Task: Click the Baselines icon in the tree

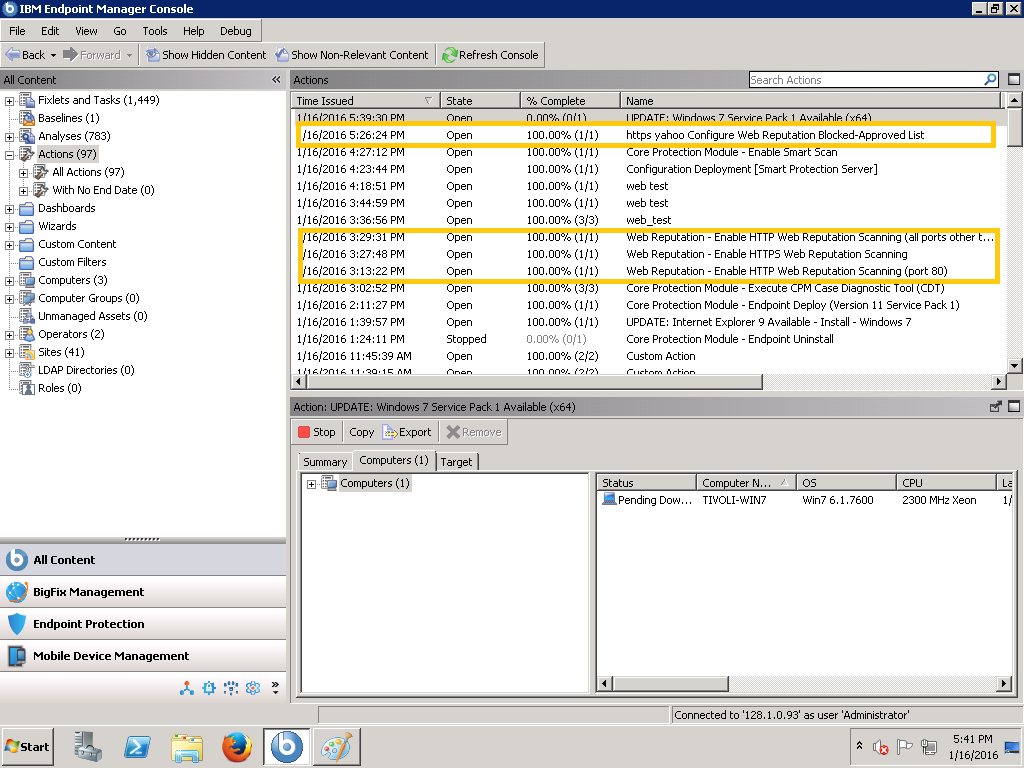Action: (27, 118)
